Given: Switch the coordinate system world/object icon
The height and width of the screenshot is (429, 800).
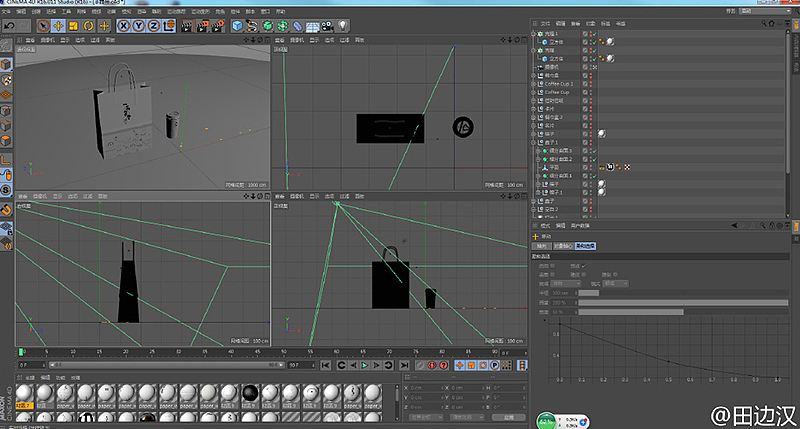Looking at the screenshot, I should [x=169, y=26].
